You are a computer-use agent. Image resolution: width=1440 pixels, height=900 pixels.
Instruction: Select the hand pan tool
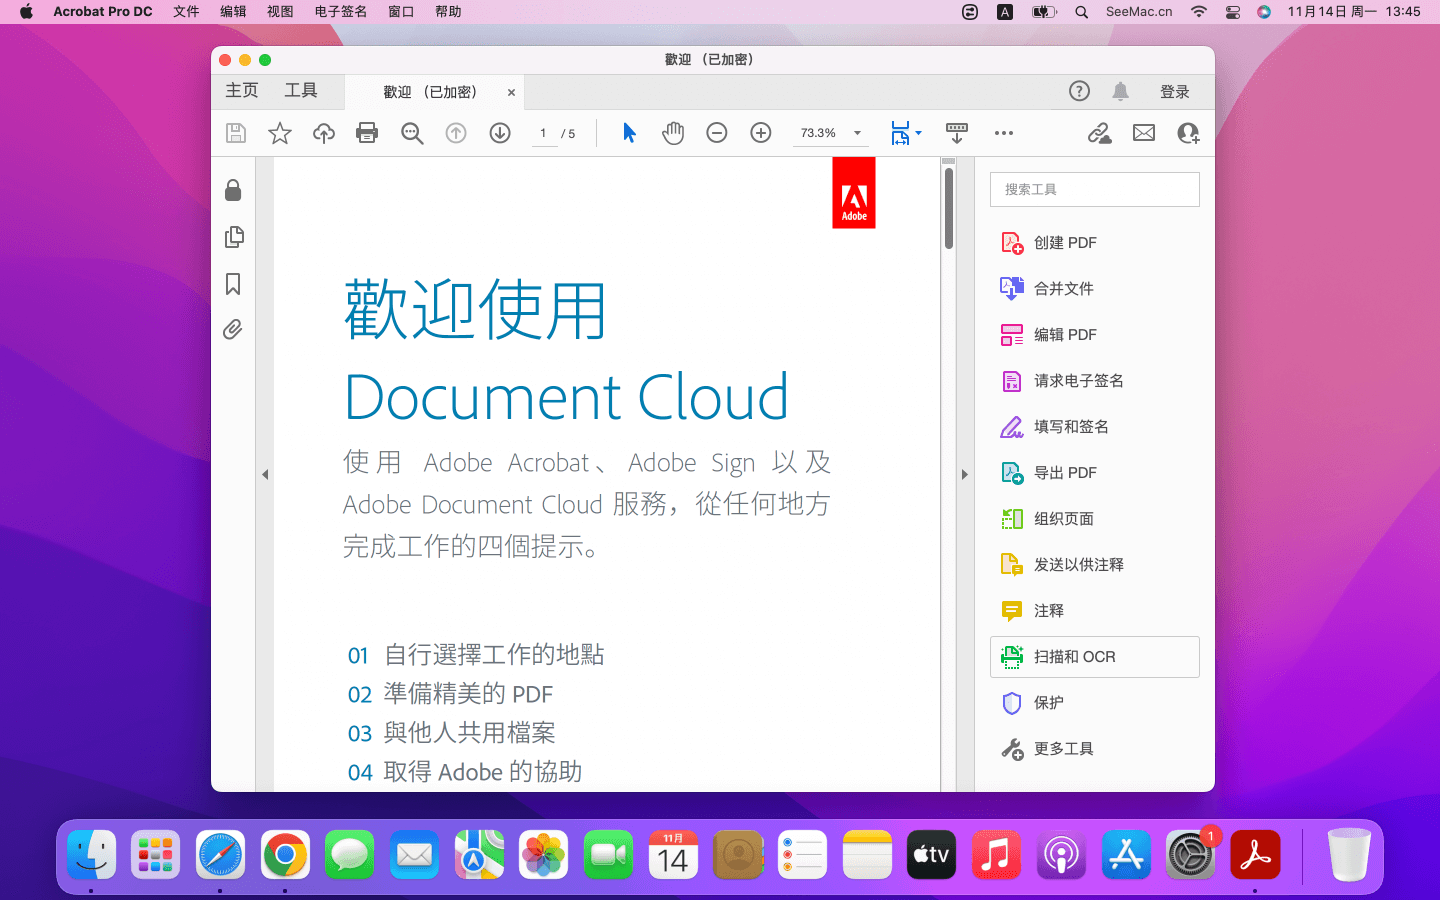point(673,133)
